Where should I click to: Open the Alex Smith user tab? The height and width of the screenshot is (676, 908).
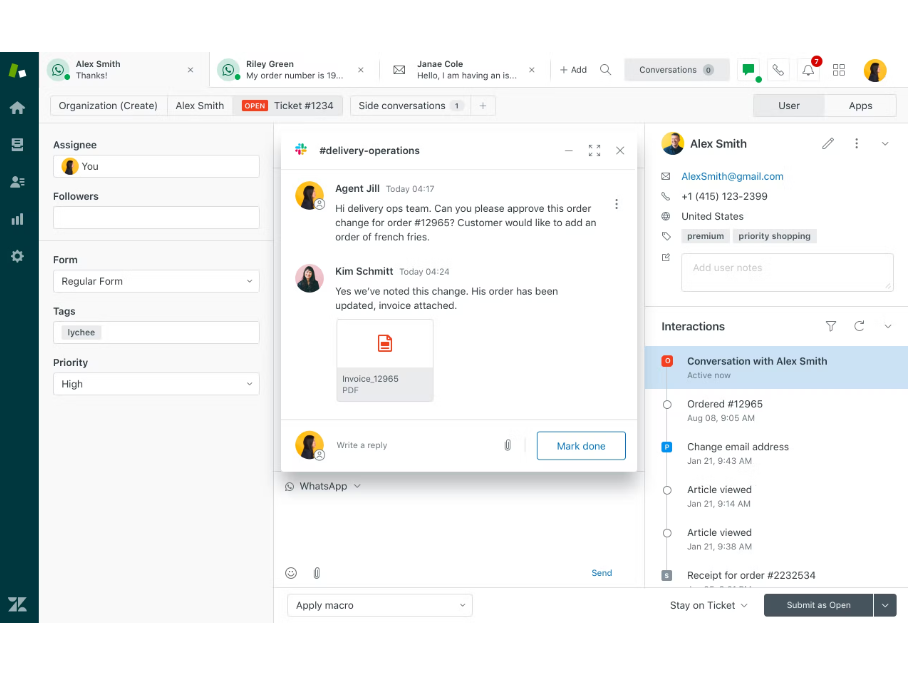[x=200, y=105]
